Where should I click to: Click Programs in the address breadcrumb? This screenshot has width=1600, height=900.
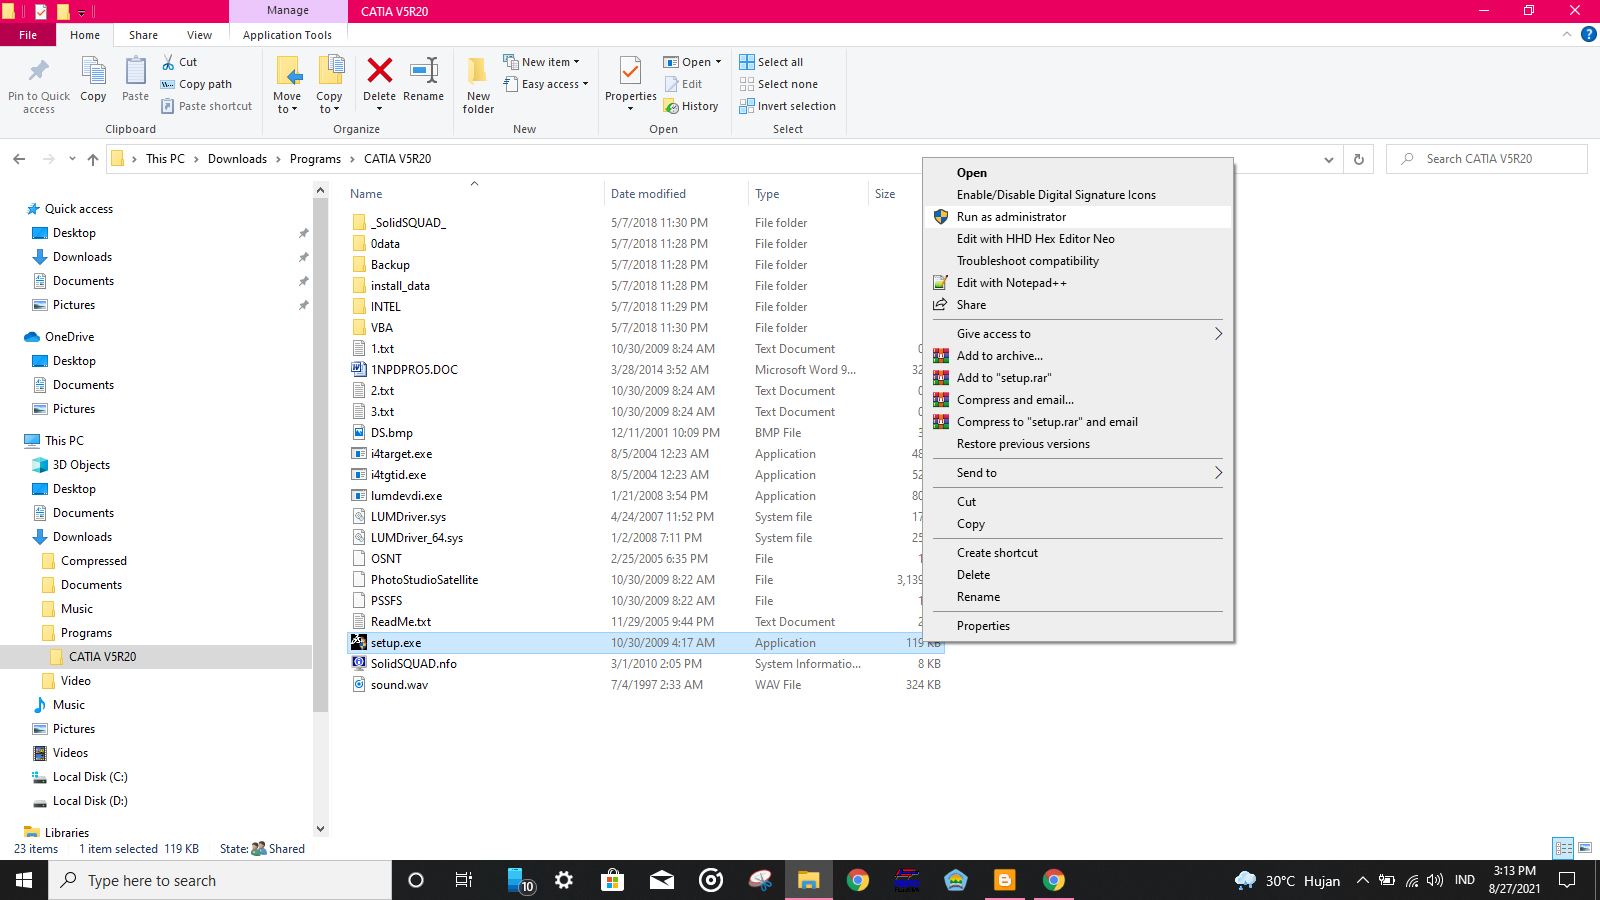315,159
